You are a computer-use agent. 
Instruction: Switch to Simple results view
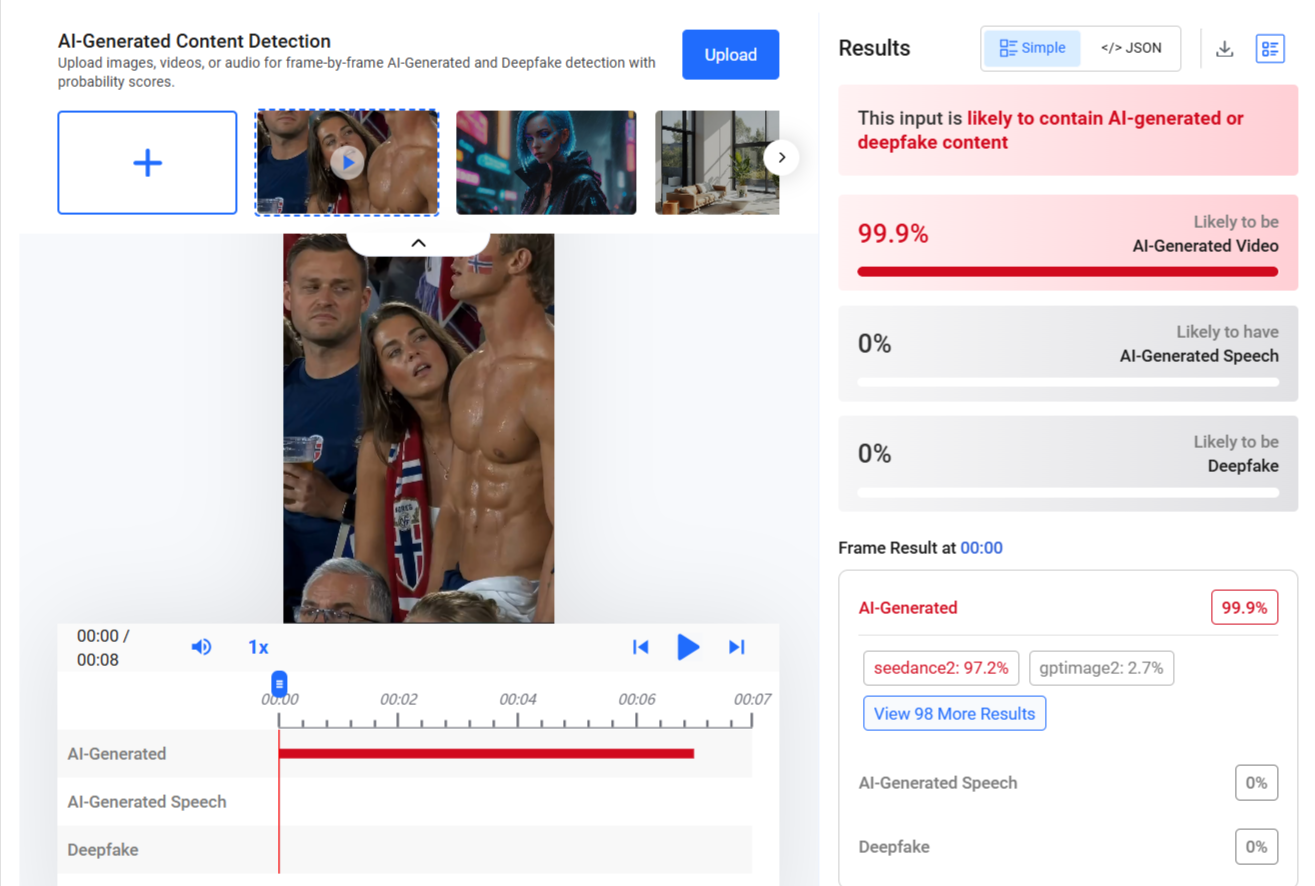[x=1032, y=48]
